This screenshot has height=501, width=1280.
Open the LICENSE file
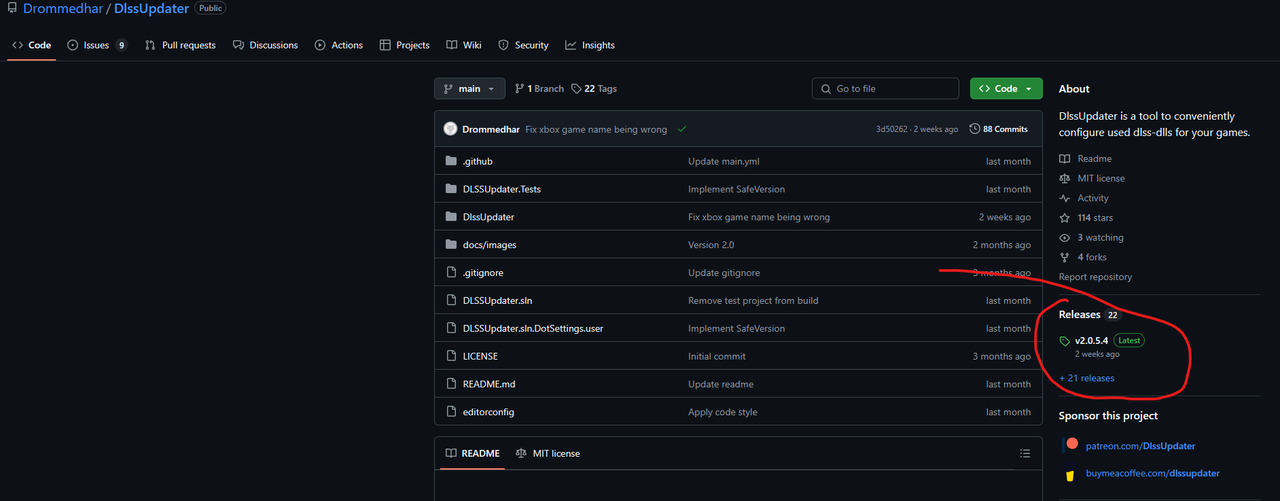coord(480,356)
